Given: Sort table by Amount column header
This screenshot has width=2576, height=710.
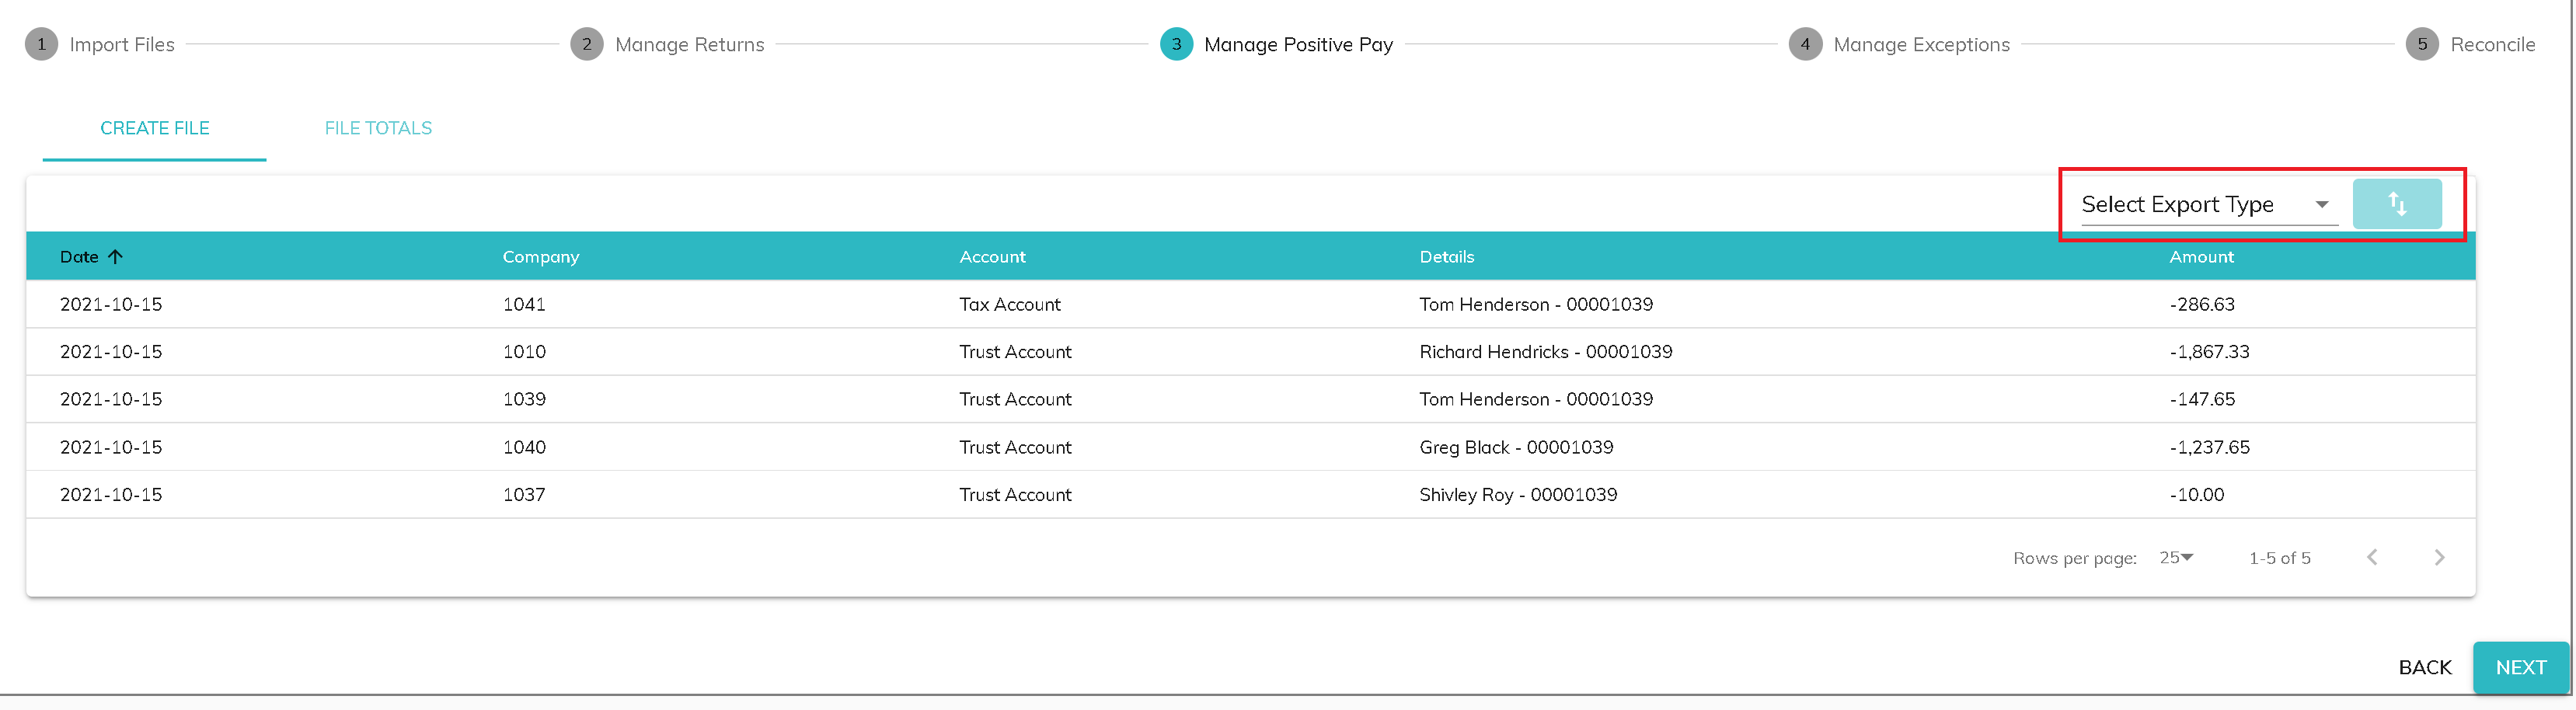Looking at the screenshot, I should 2200,257.
